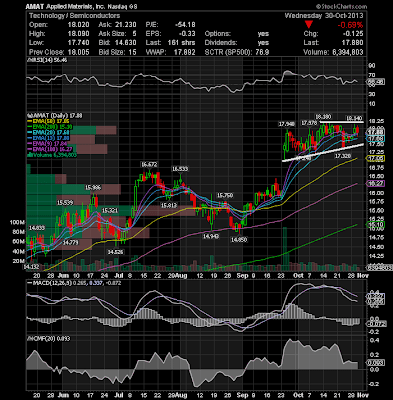Click the -0.072 MACD histogram axis tag
The height and width of the screenshot is (400, 393).
click(377, 324)
